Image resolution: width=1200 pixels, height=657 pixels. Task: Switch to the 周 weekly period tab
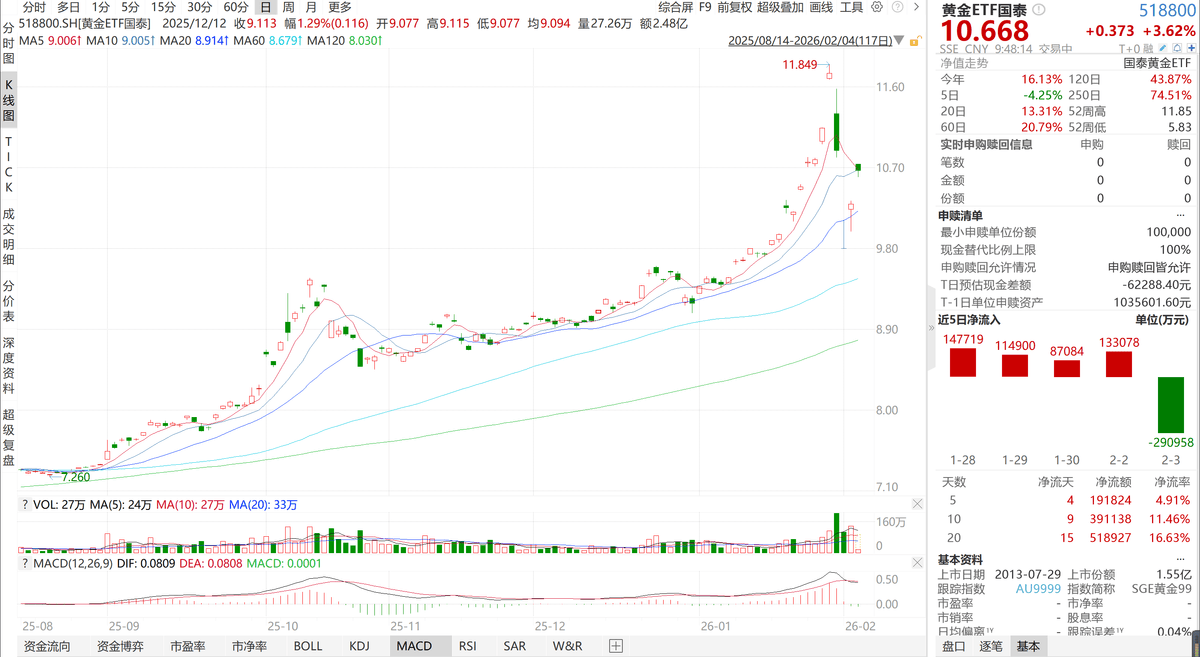tap(288, 7)
